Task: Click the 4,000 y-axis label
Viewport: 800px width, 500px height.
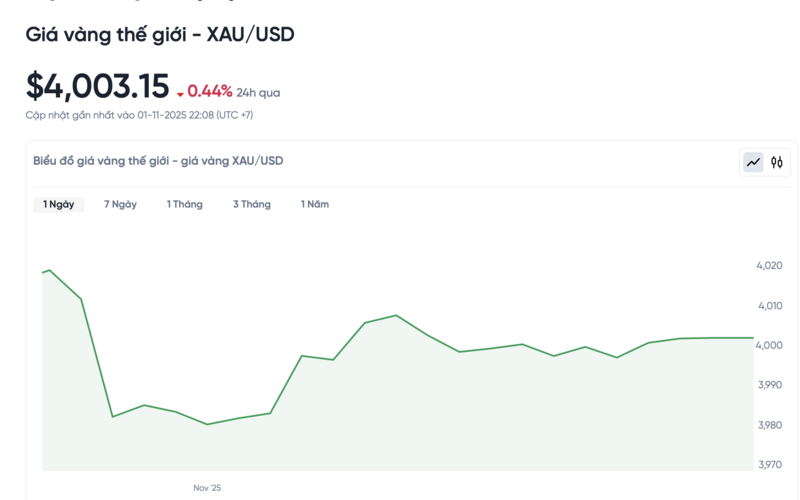Action: (x=769, y=346)
